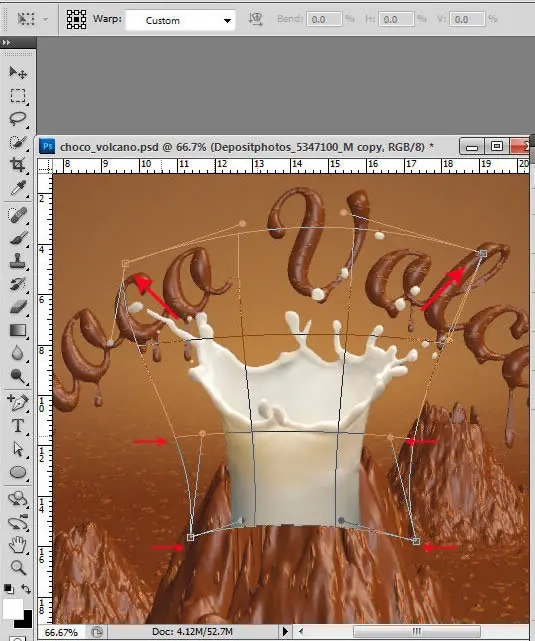The width and height of the screenshot is (535, 641).
Task: Swap foreground and background colors
Action: (x=26, y=589)
